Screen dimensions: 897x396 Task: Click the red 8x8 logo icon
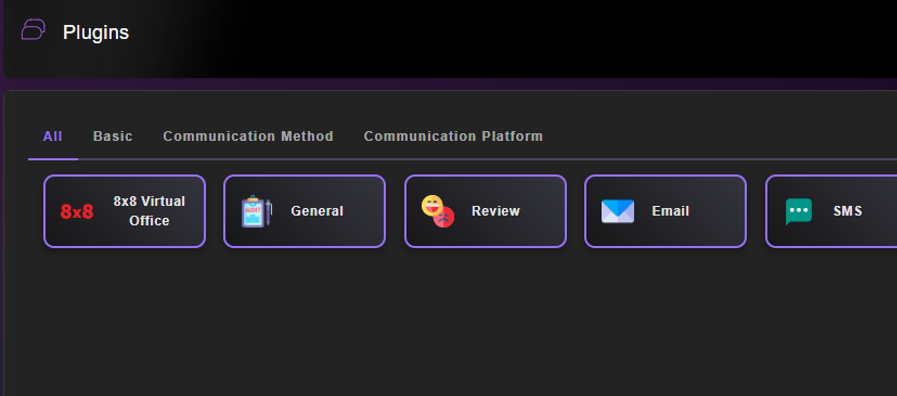pyautogui.click(x=77, y=212)
